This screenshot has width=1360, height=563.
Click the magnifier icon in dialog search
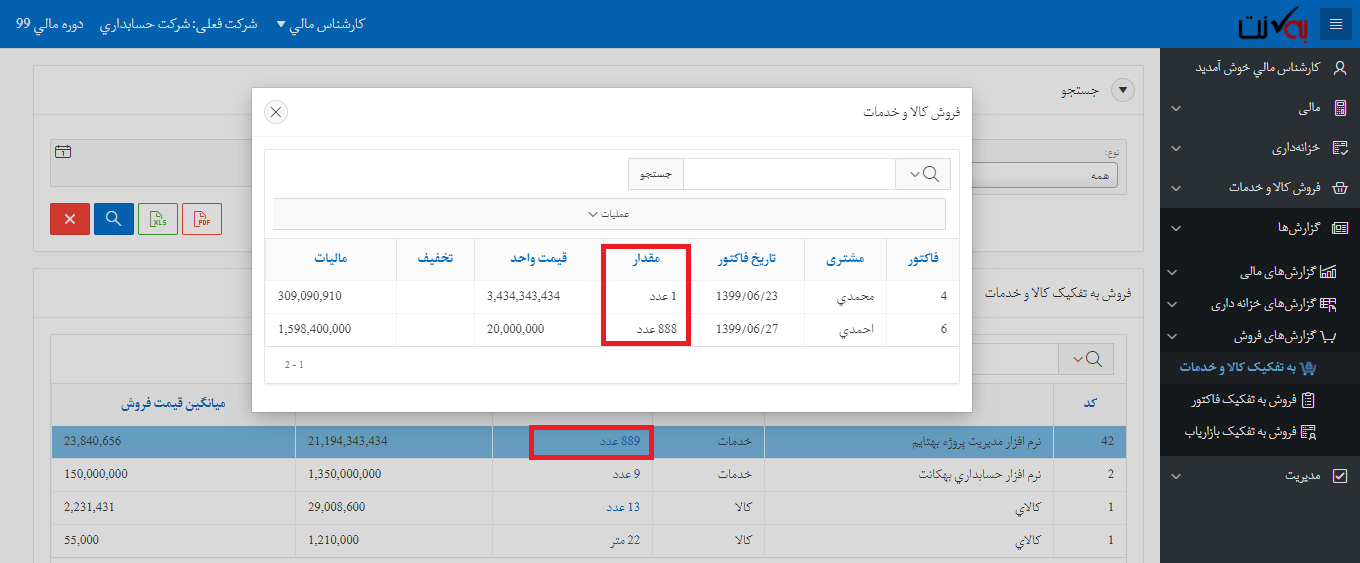click(923, 174)
